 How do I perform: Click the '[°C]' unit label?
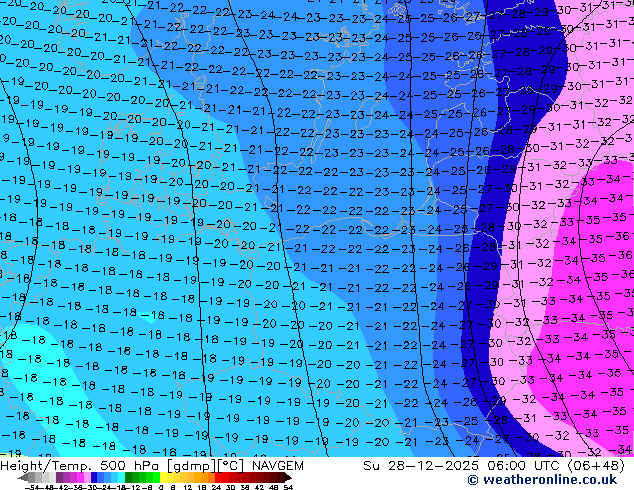[231, 466]
